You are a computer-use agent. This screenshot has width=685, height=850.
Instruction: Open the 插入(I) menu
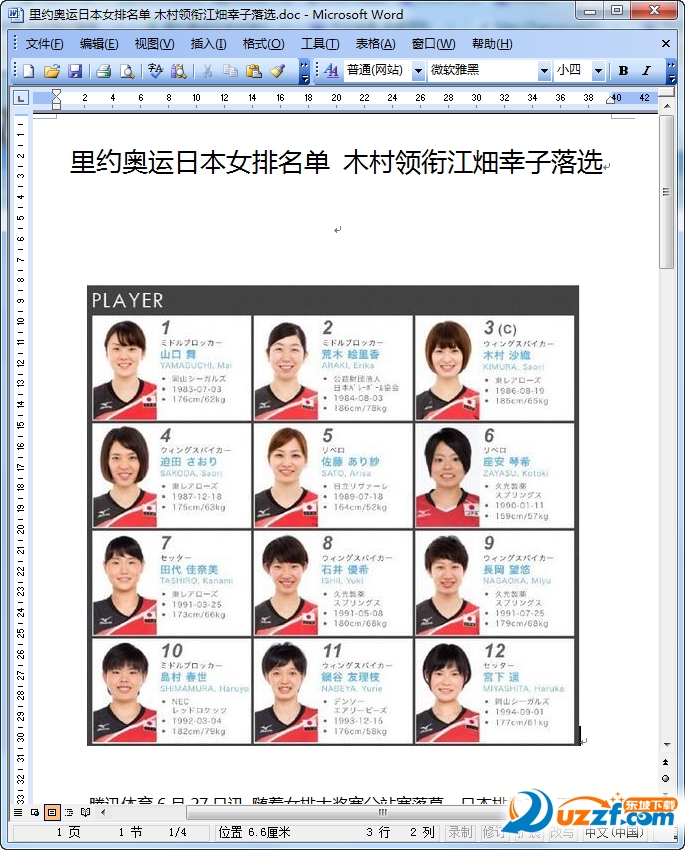click(209, 44)
